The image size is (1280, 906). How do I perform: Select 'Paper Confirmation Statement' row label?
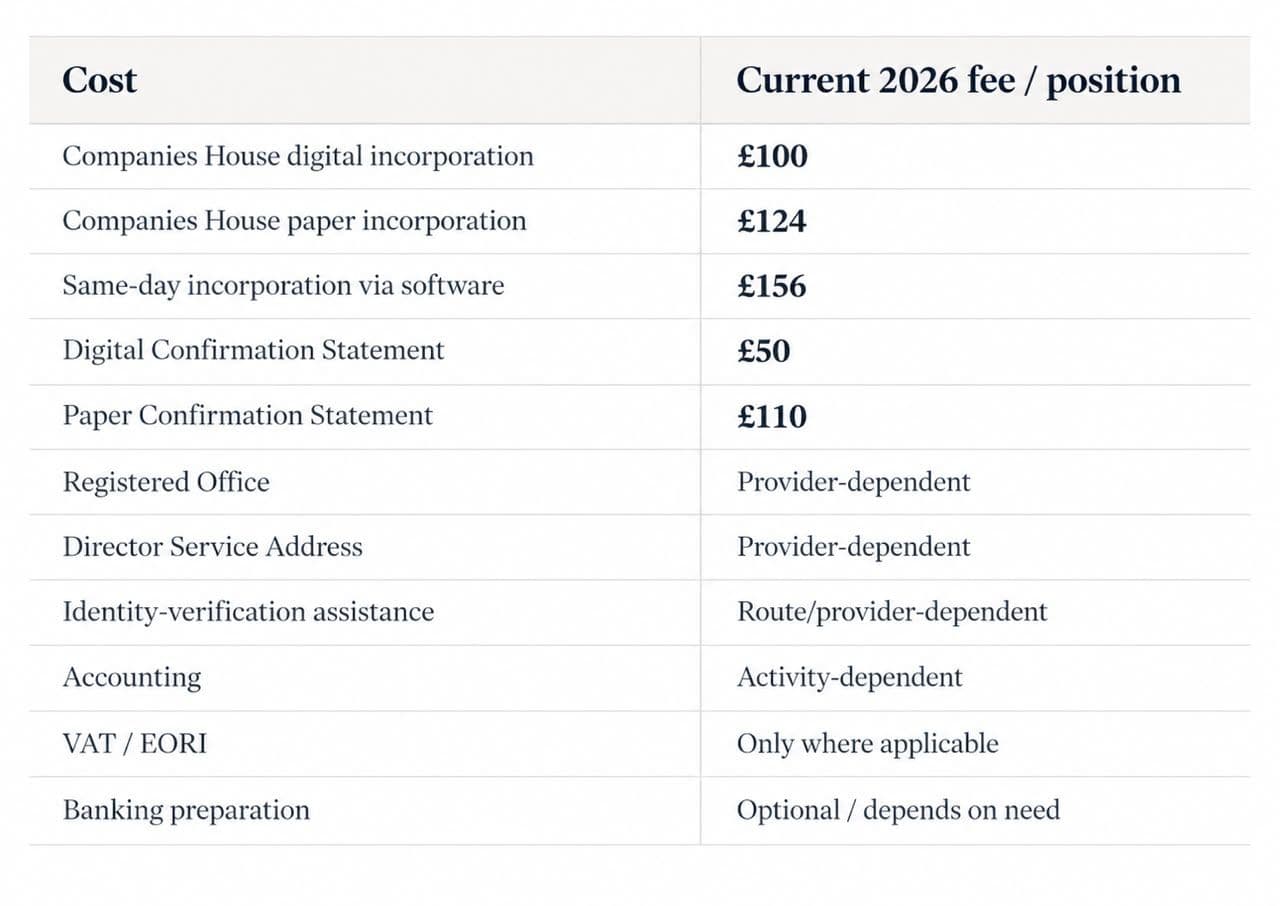(x=248, y=416)
